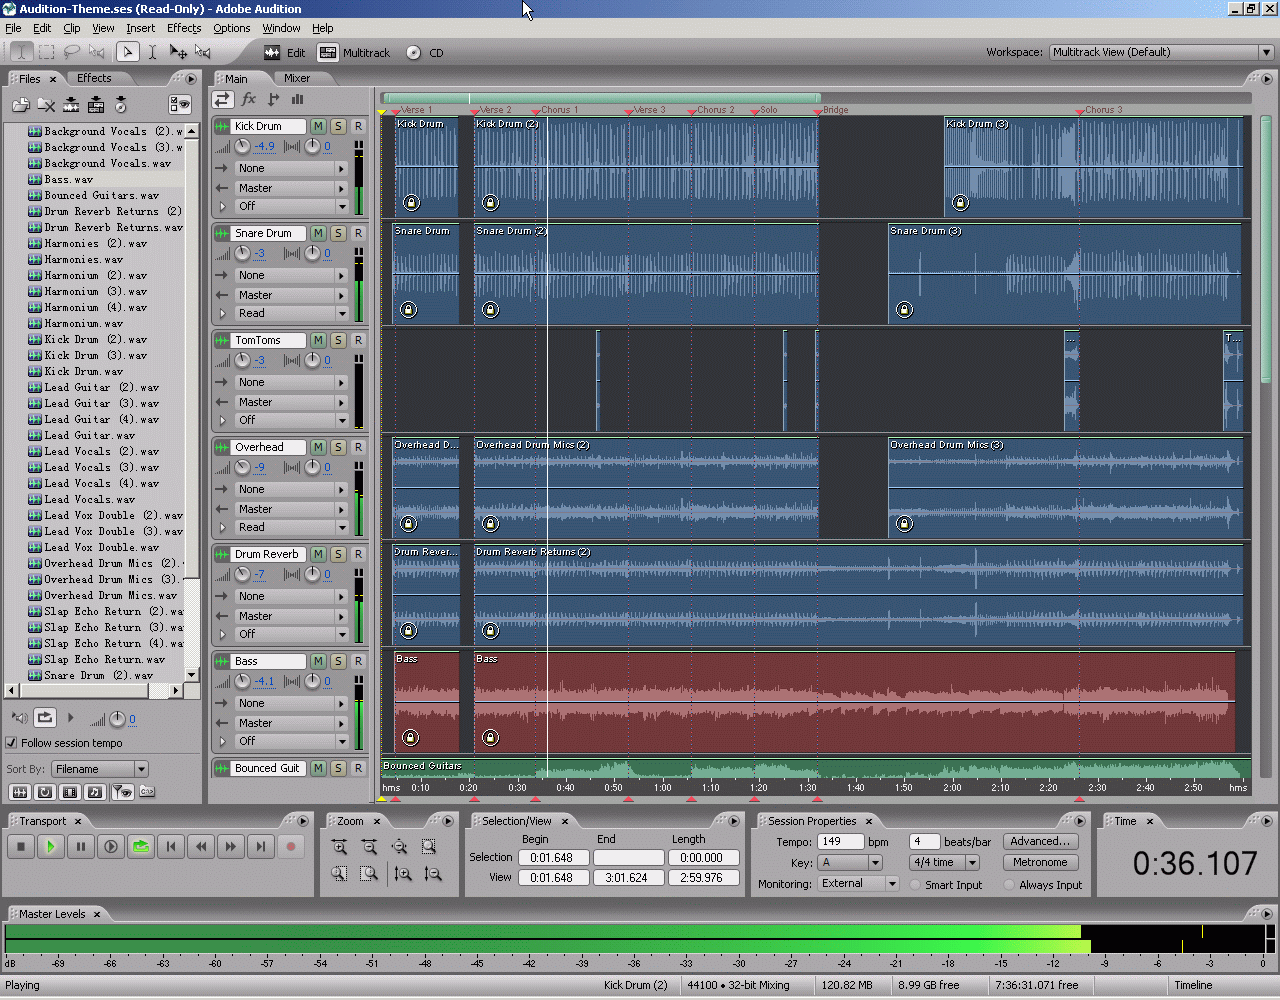This screenshot has width=1280, height=1000.
Task: Show the EQ track controls
Action: 297,99
